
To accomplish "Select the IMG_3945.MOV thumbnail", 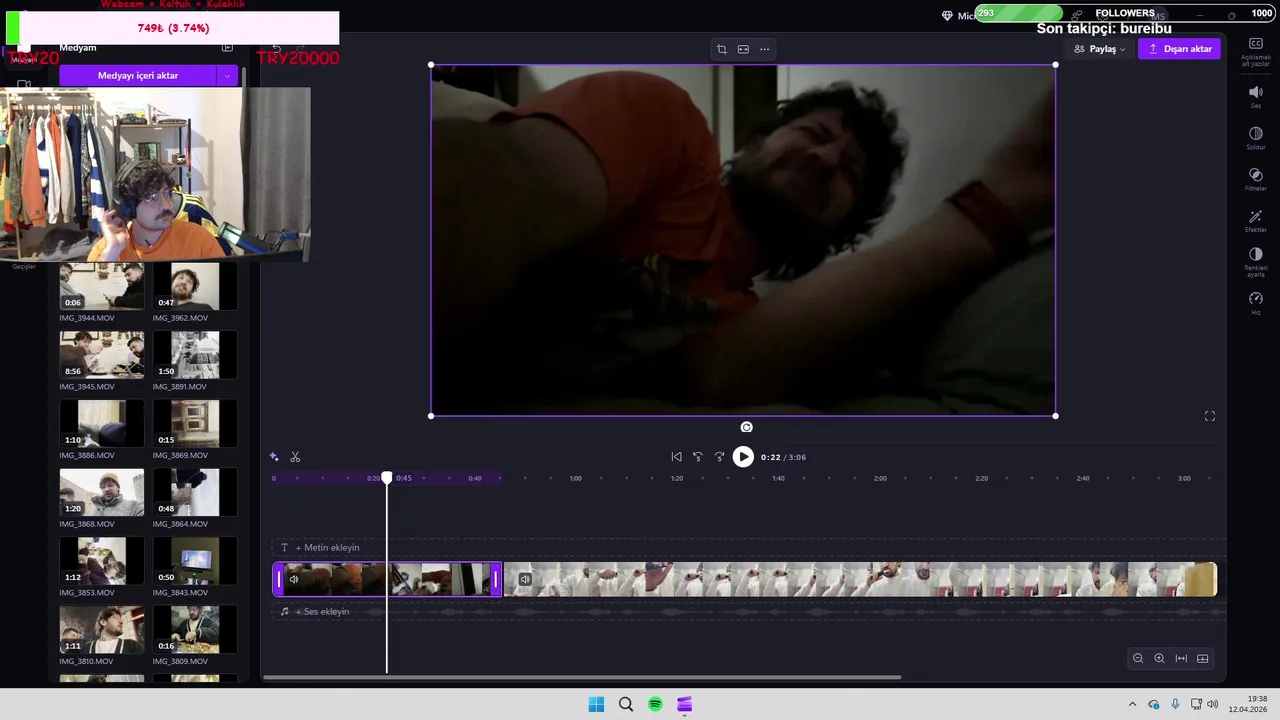I will [101, 355].
